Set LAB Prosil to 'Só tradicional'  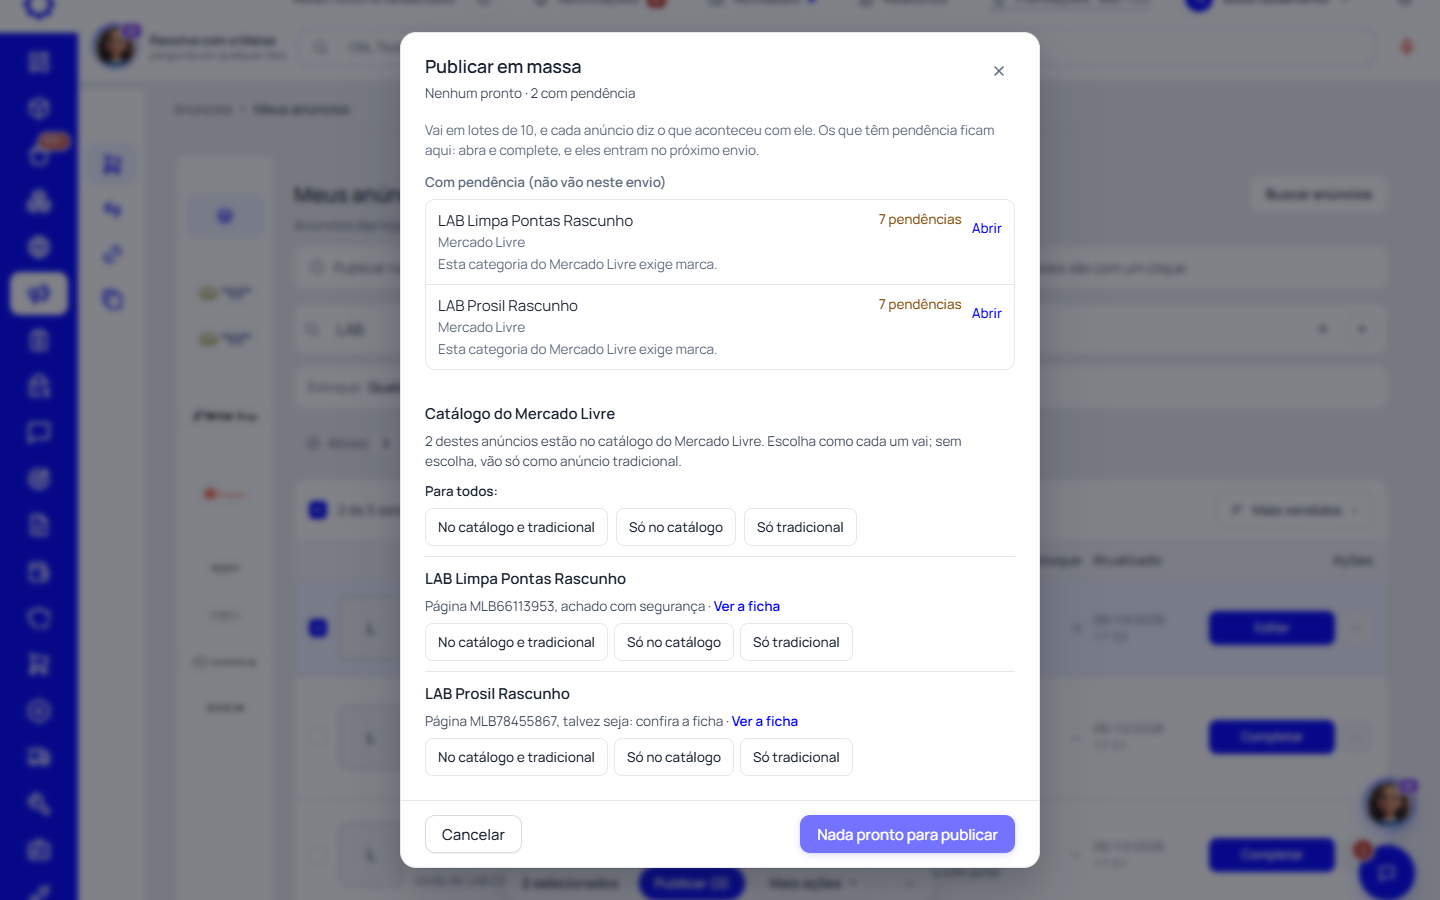[796, 757]
